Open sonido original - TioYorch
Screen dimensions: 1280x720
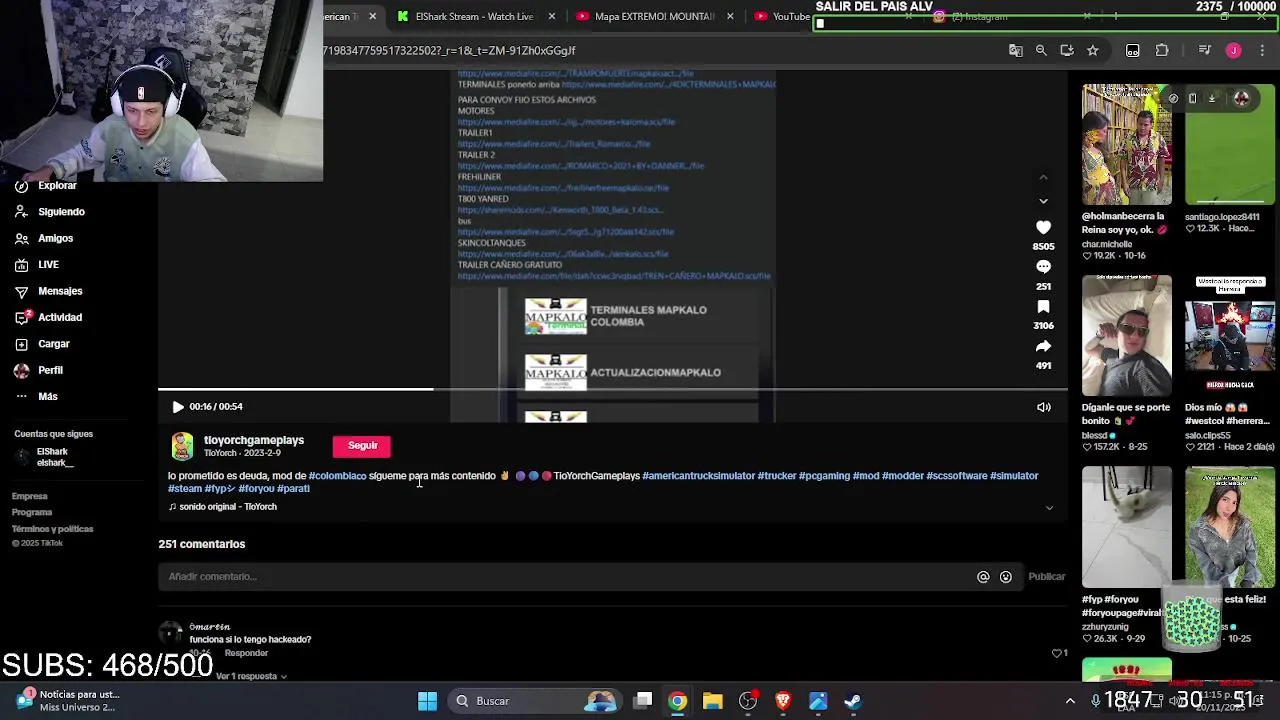pyautogui.click(x=223, y=507)
